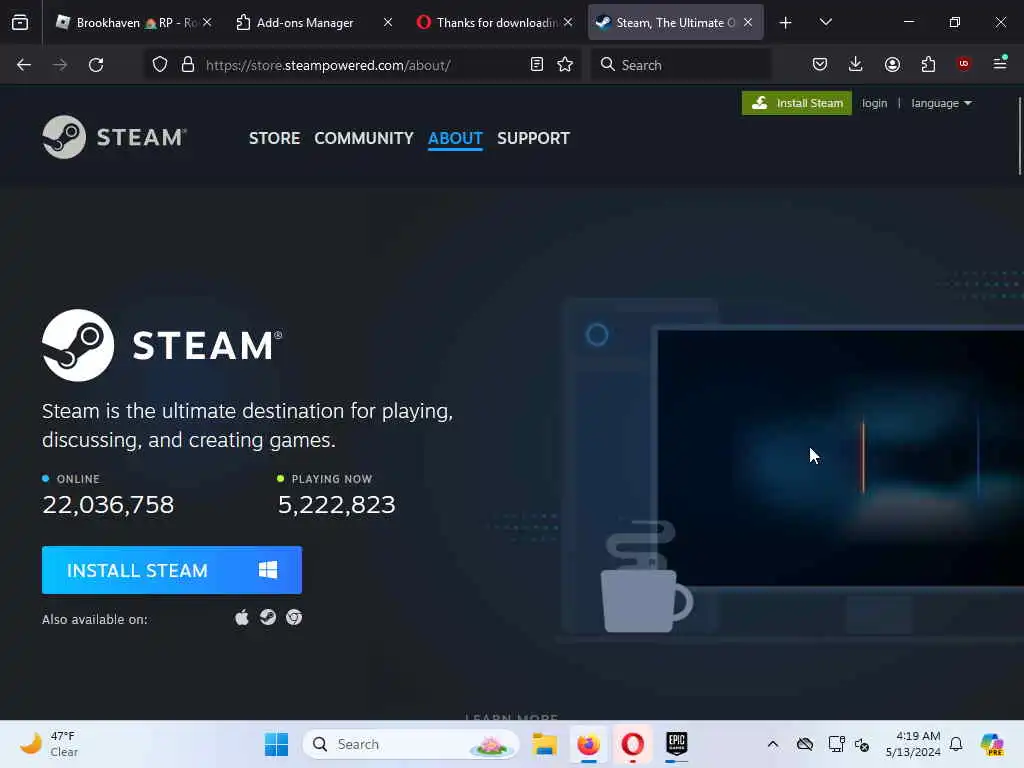This screenshot has width=1024, height=768.
Task: Open the clock showing 4:19 AM
Action: point(913,744)
